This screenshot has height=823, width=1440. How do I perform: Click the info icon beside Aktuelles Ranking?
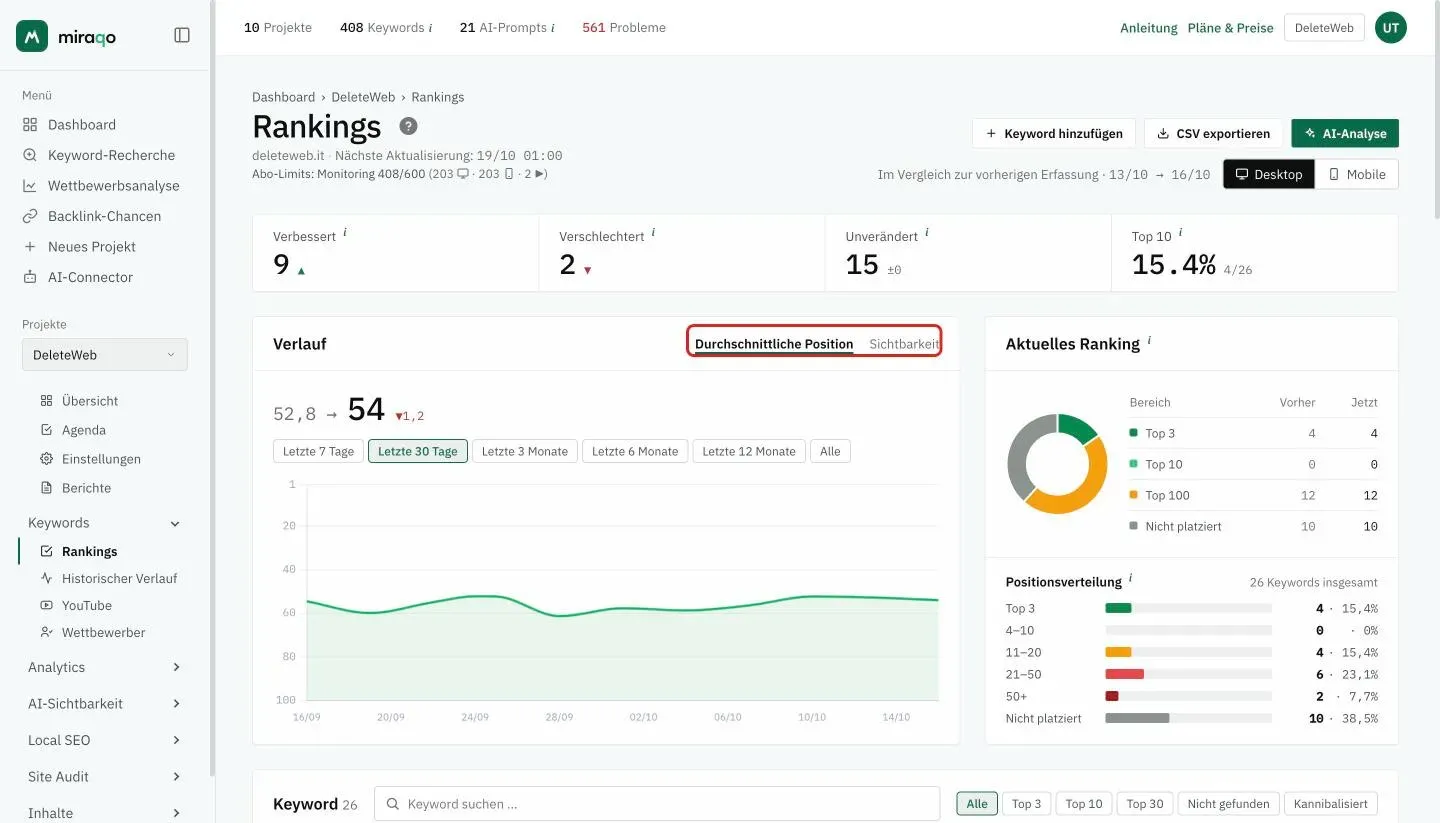(x=1149, y=340)
